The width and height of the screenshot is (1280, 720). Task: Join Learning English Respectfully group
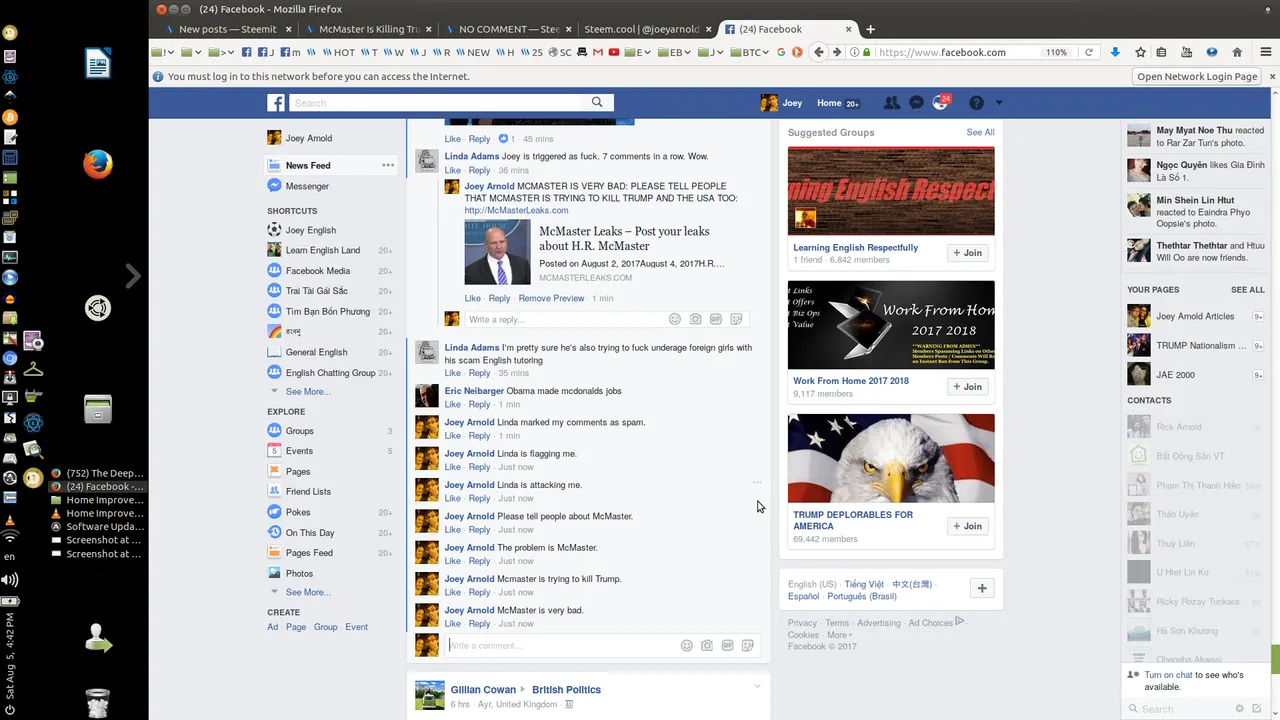[x=968, y=253]
